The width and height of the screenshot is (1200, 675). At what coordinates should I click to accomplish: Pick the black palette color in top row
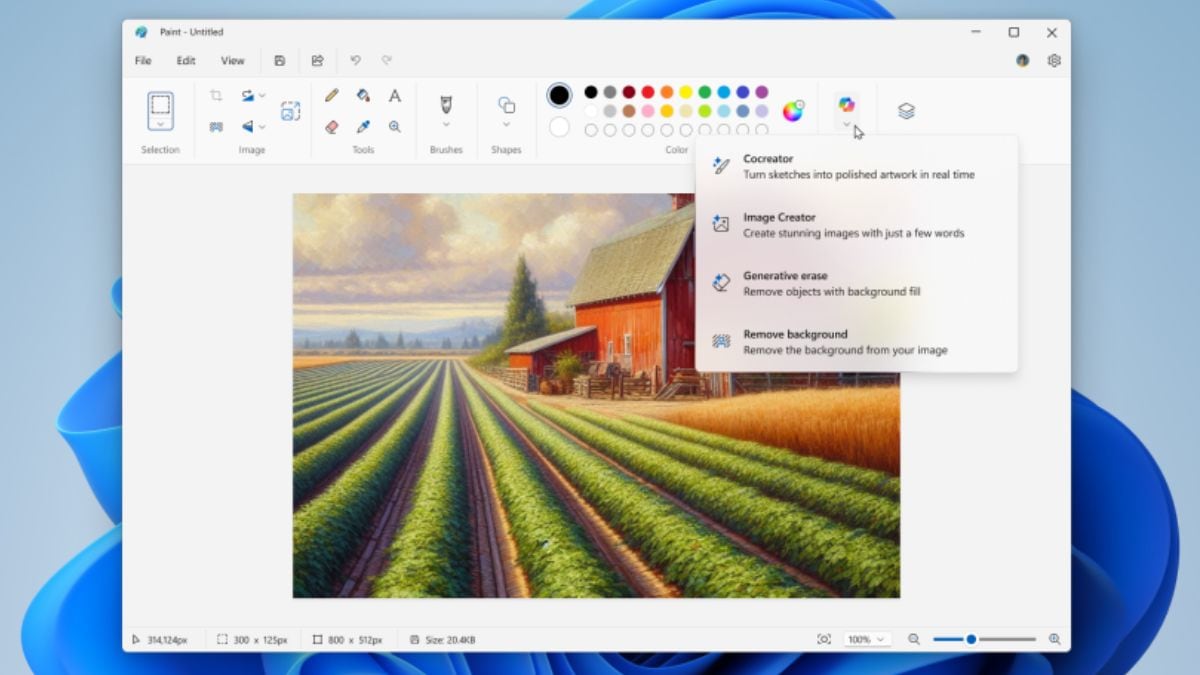click(591, 92)
